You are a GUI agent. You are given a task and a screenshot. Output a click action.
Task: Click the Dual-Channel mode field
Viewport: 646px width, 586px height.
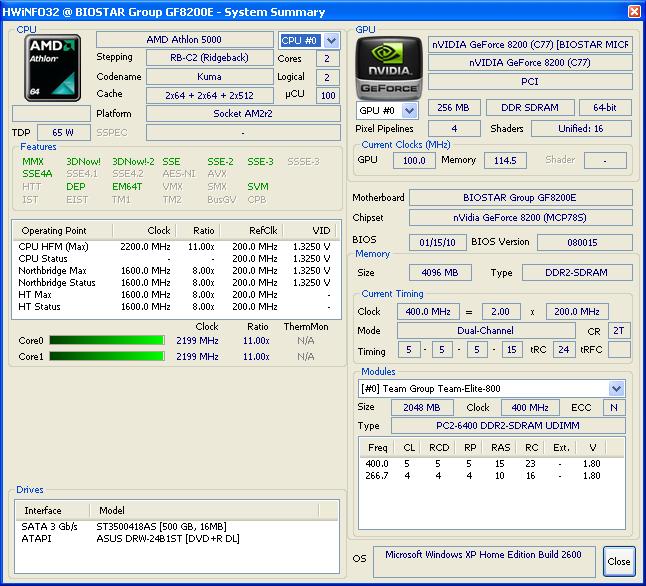tap(486, 330)
